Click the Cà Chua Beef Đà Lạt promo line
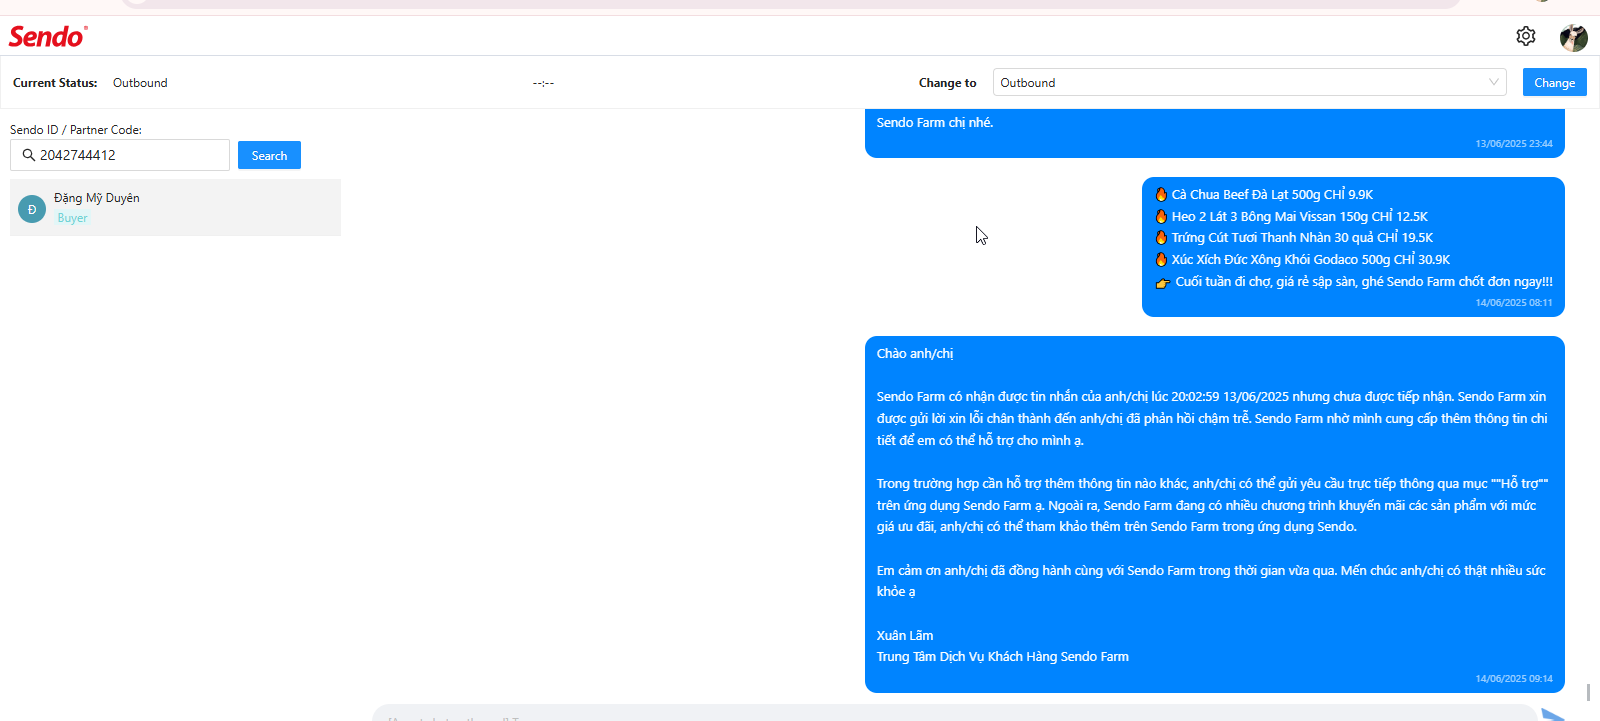 click(x=1264, y=195)
